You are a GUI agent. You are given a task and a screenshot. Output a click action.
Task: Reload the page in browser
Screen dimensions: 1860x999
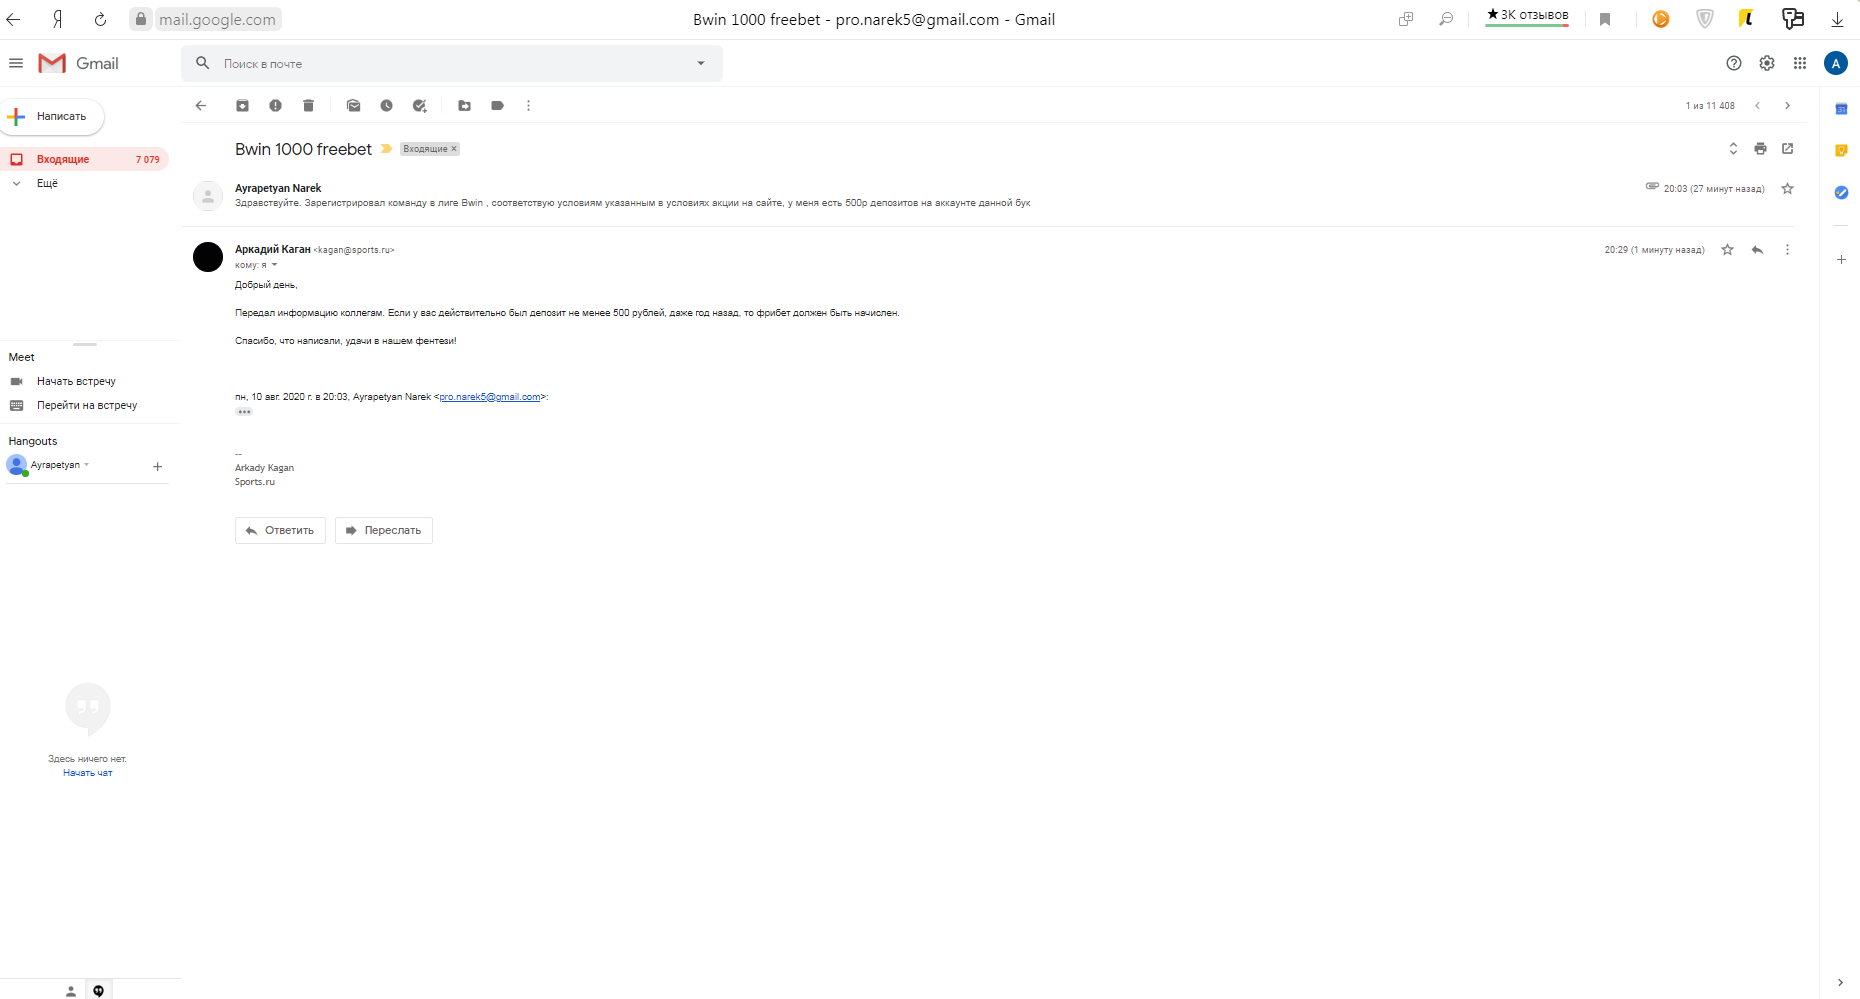coord(100,19)
